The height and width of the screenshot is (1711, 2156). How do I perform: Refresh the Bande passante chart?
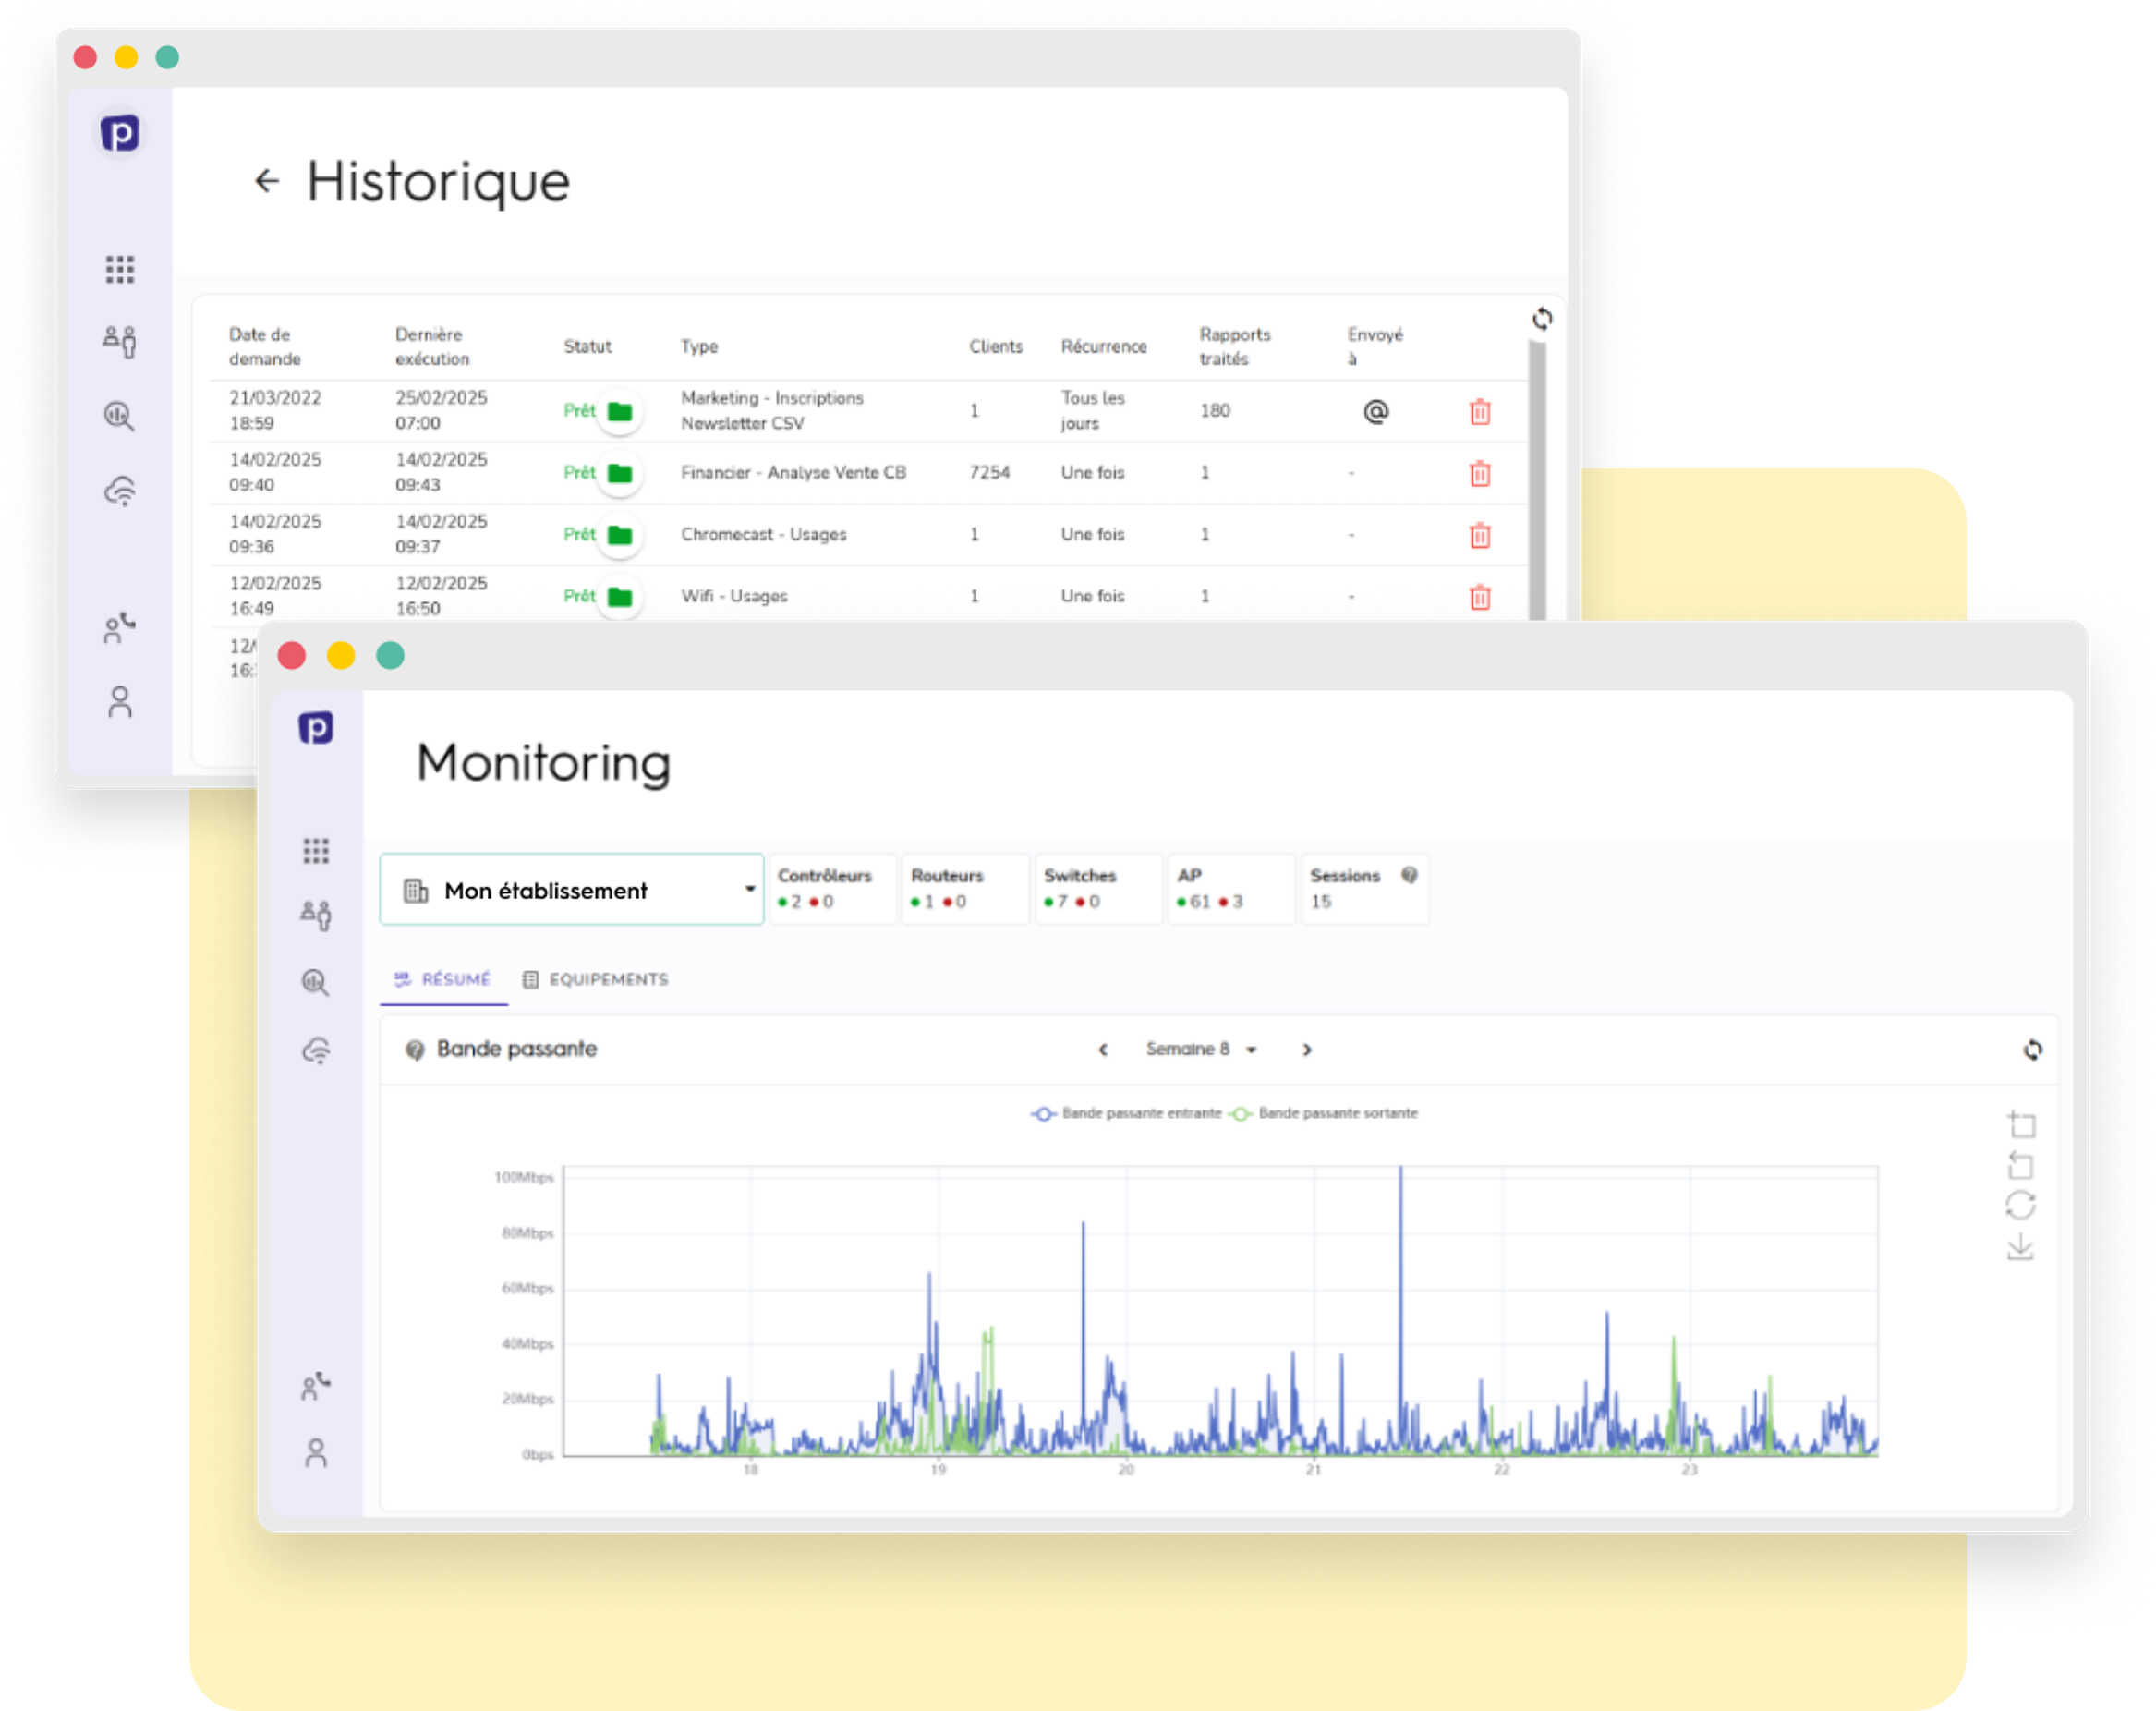[x=2032, y=1049]
